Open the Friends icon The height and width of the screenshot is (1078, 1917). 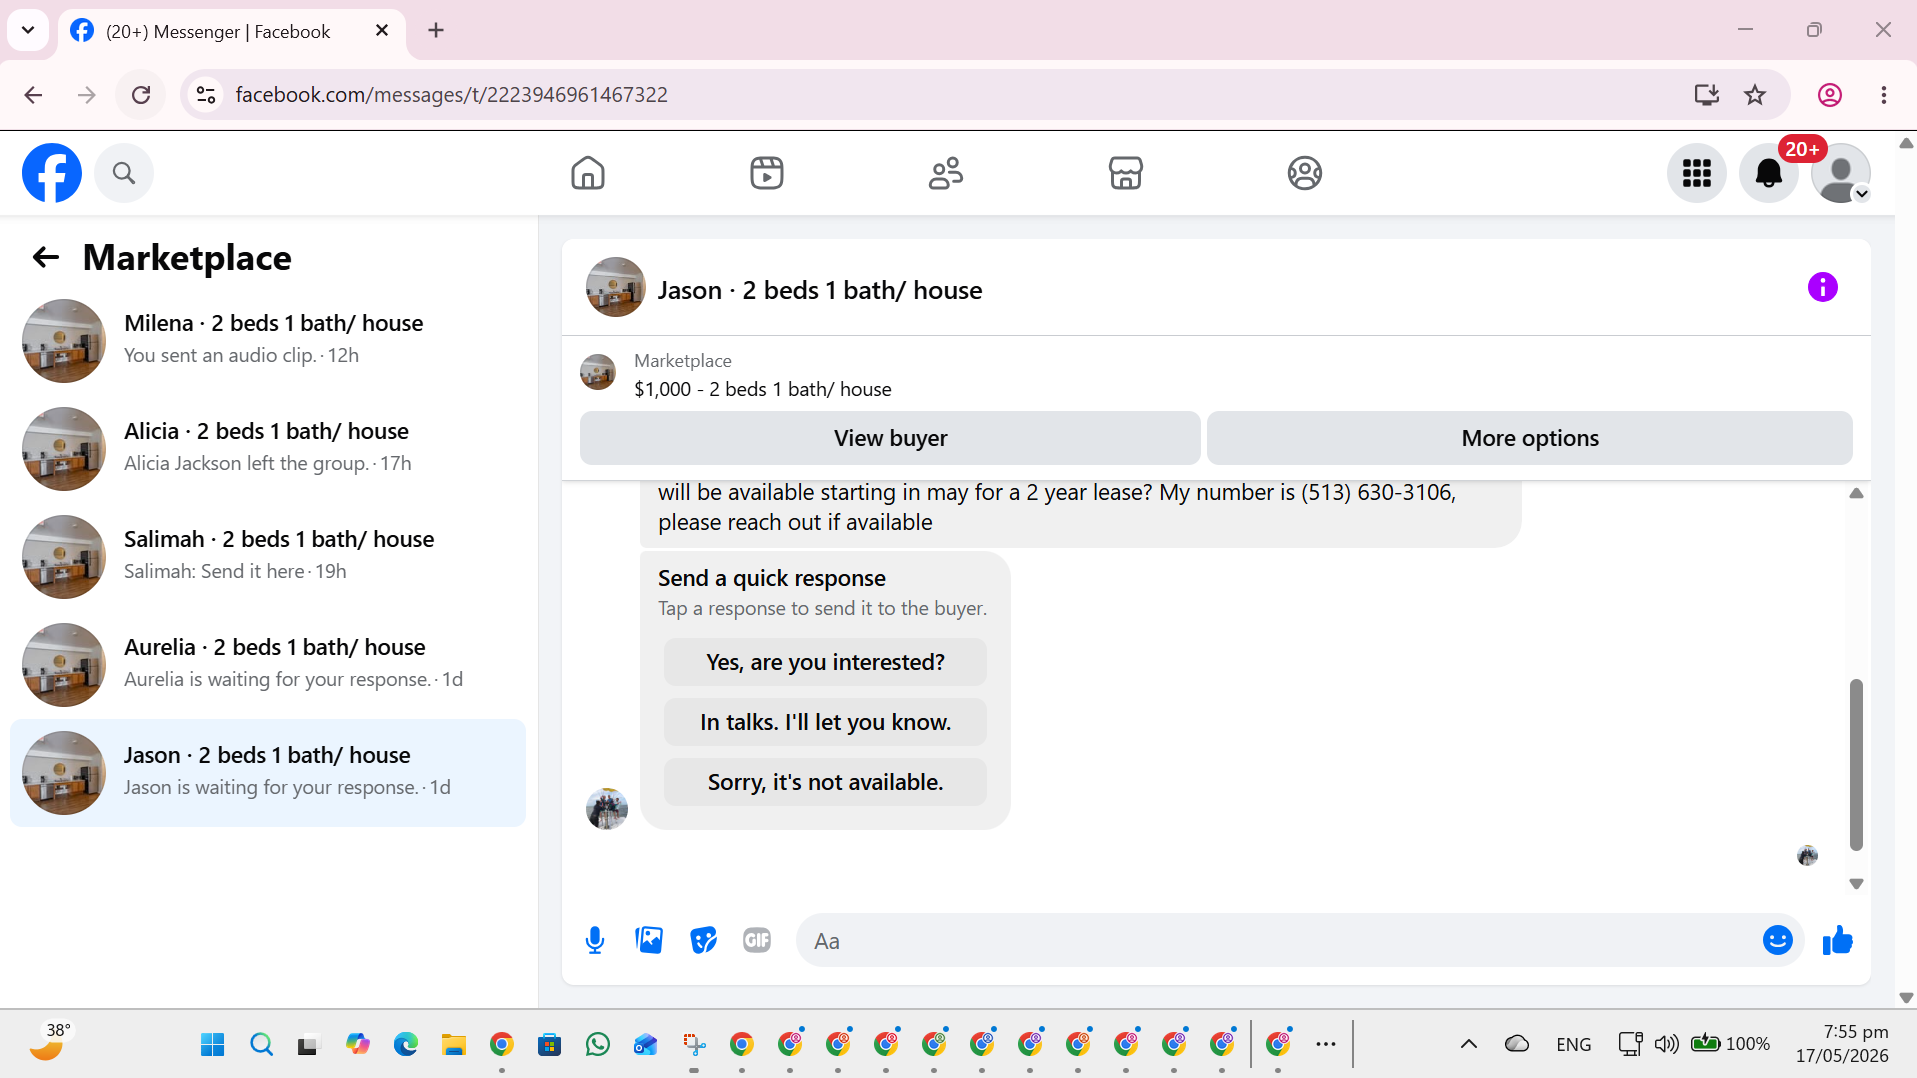pos(946,173)
